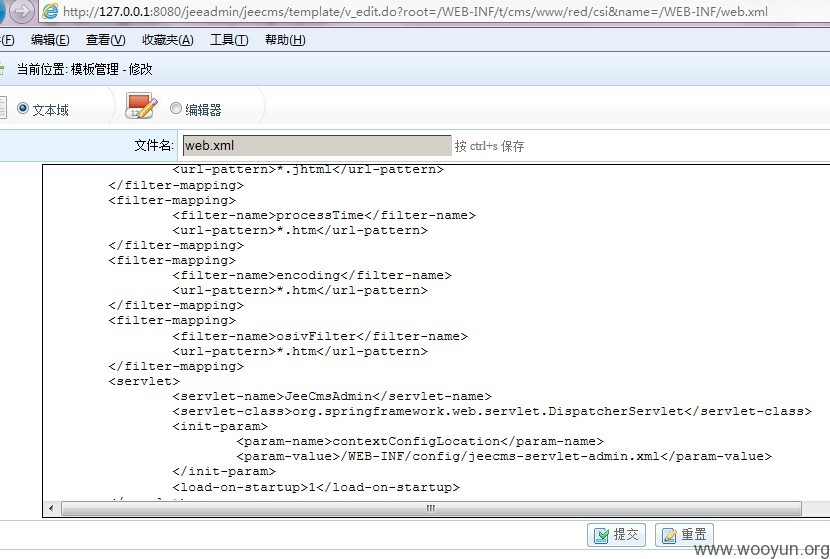This screenshot has height=559, width=830.
Task: Select the 文本域 radio button
Action: coord(23,109)
